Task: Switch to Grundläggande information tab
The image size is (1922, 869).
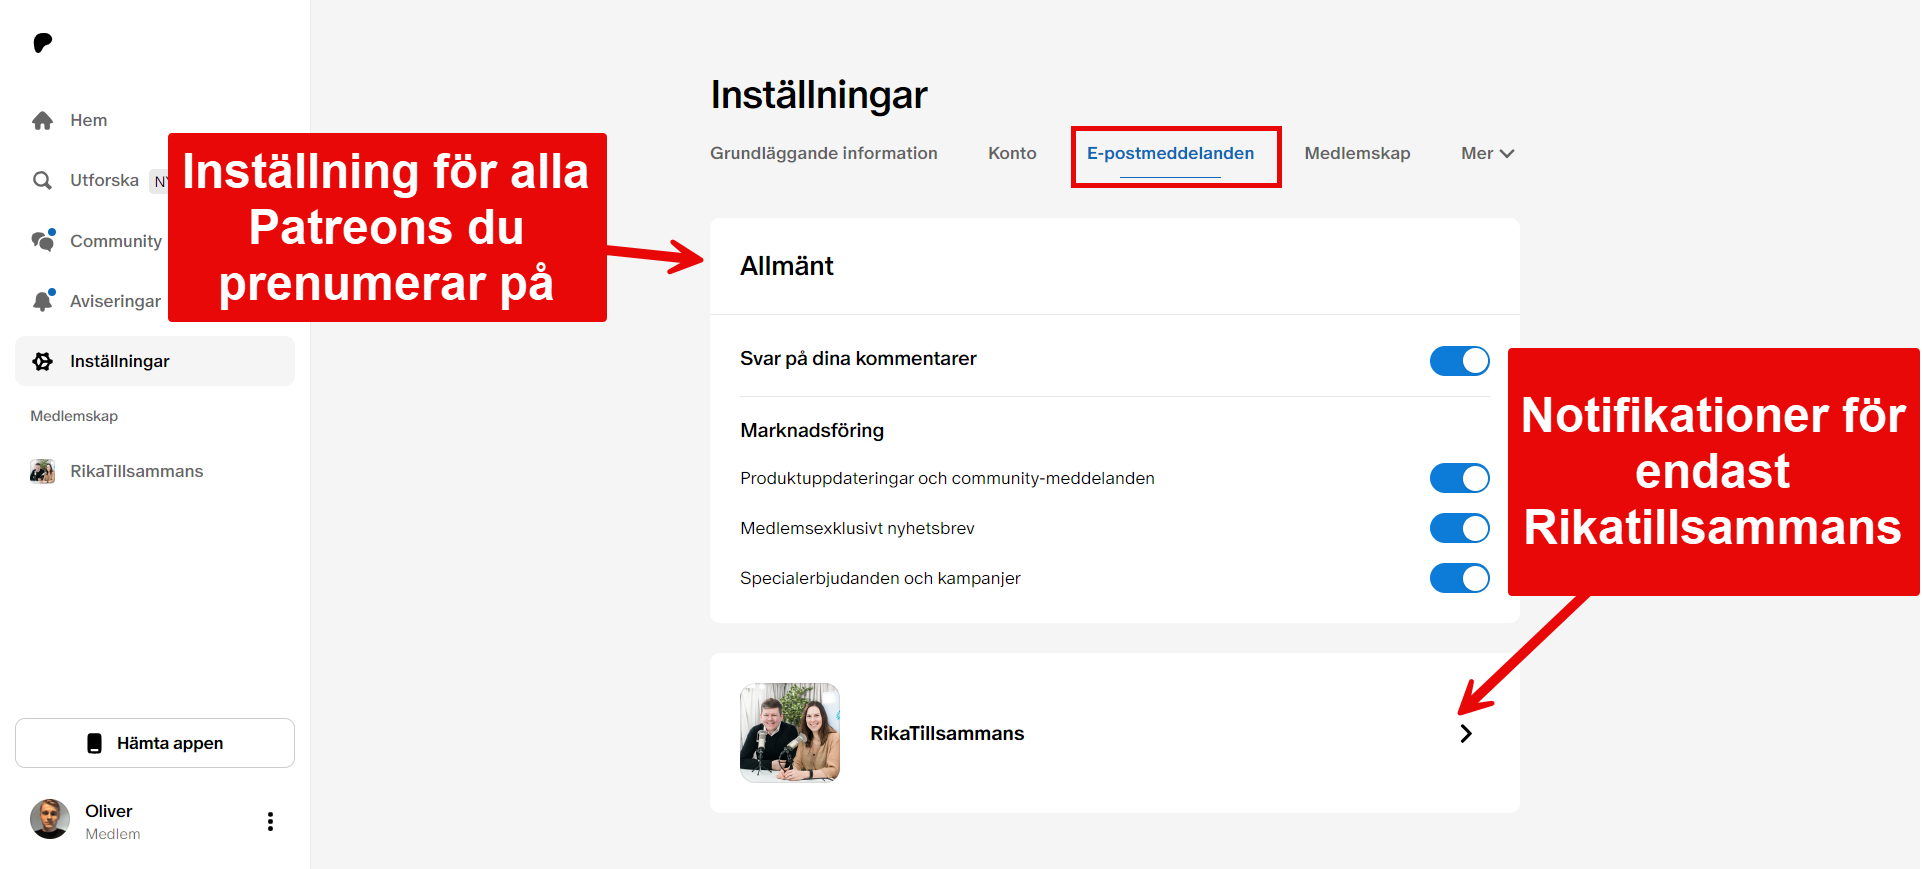Action: click(x=823, y=153)
